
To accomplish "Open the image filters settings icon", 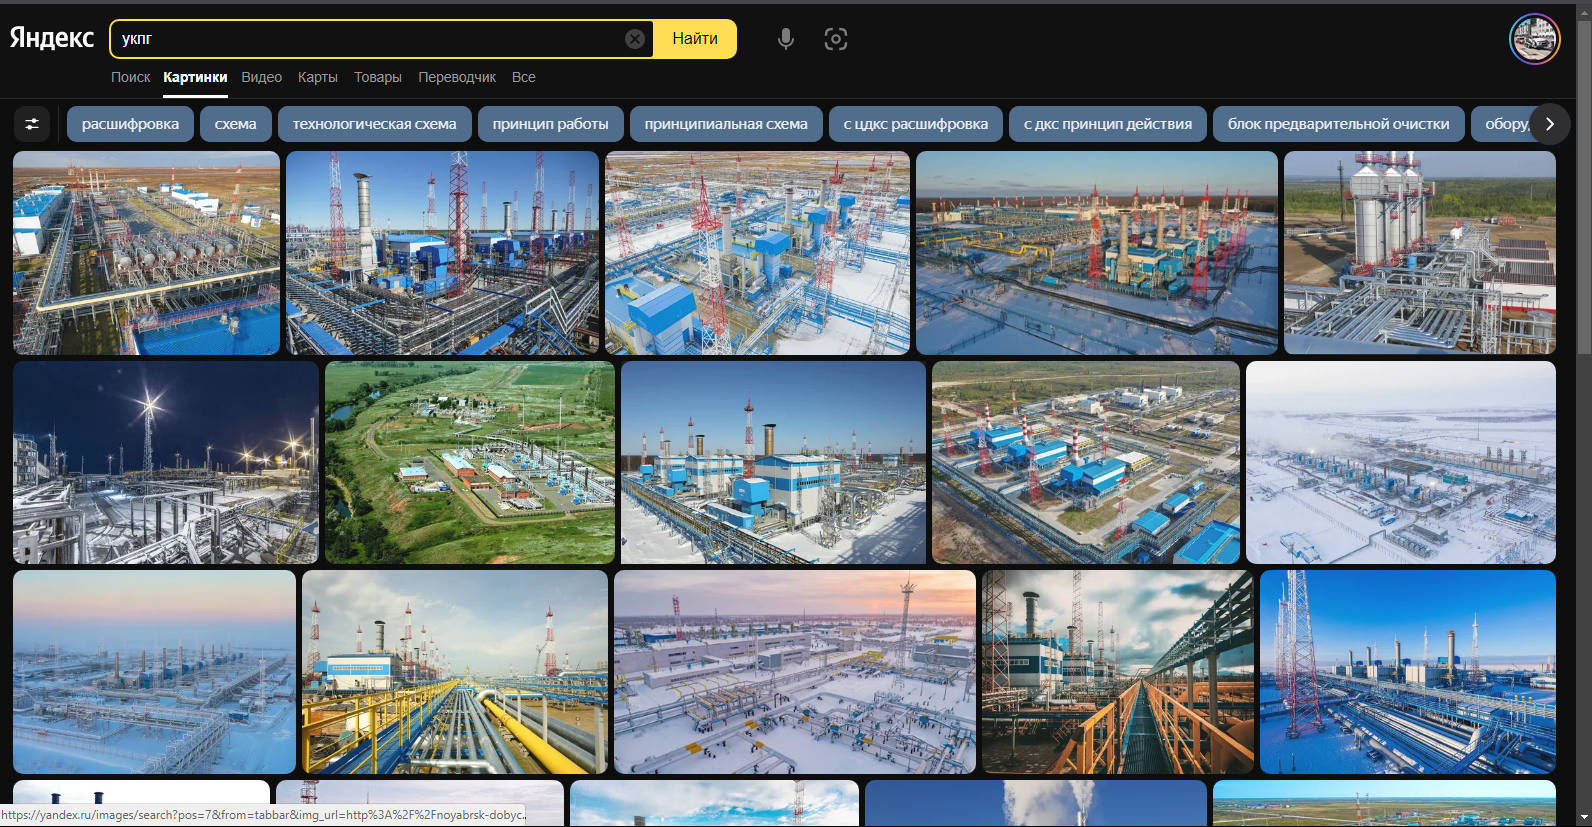I will [x=32, y=124].
